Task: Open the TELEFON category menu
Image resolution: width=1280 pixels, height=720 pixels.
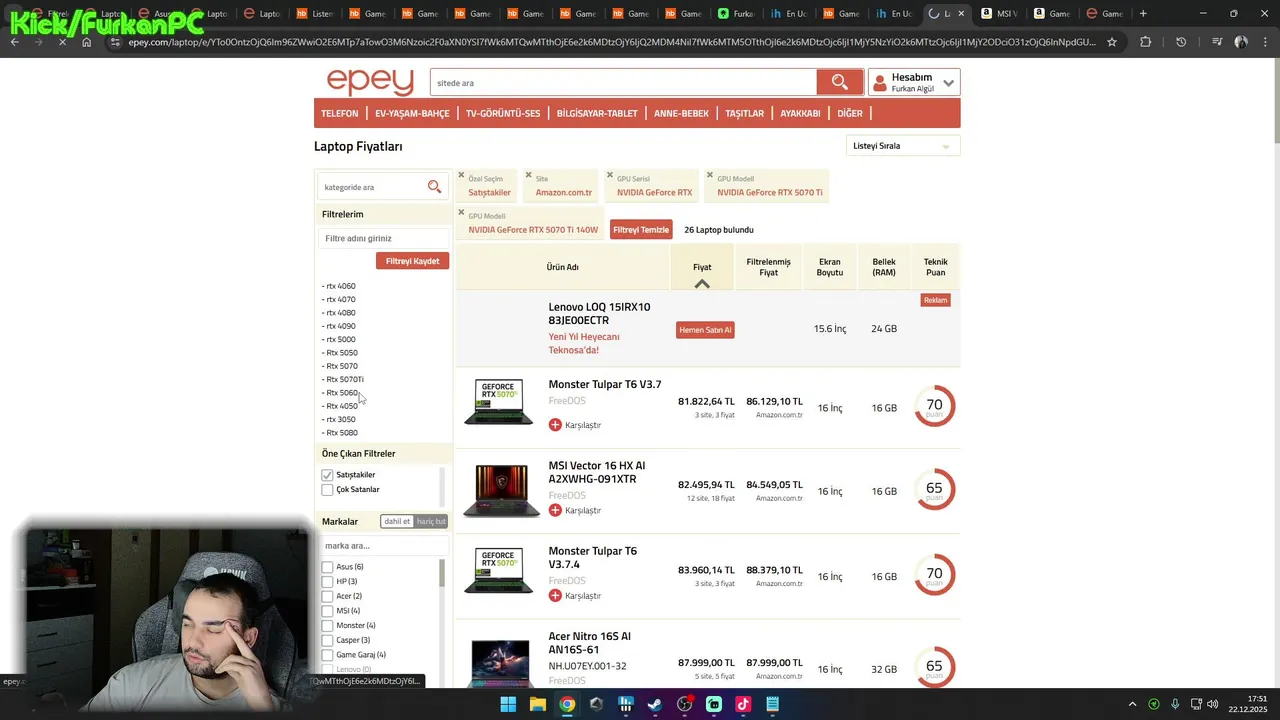Action: pos(339,113)
